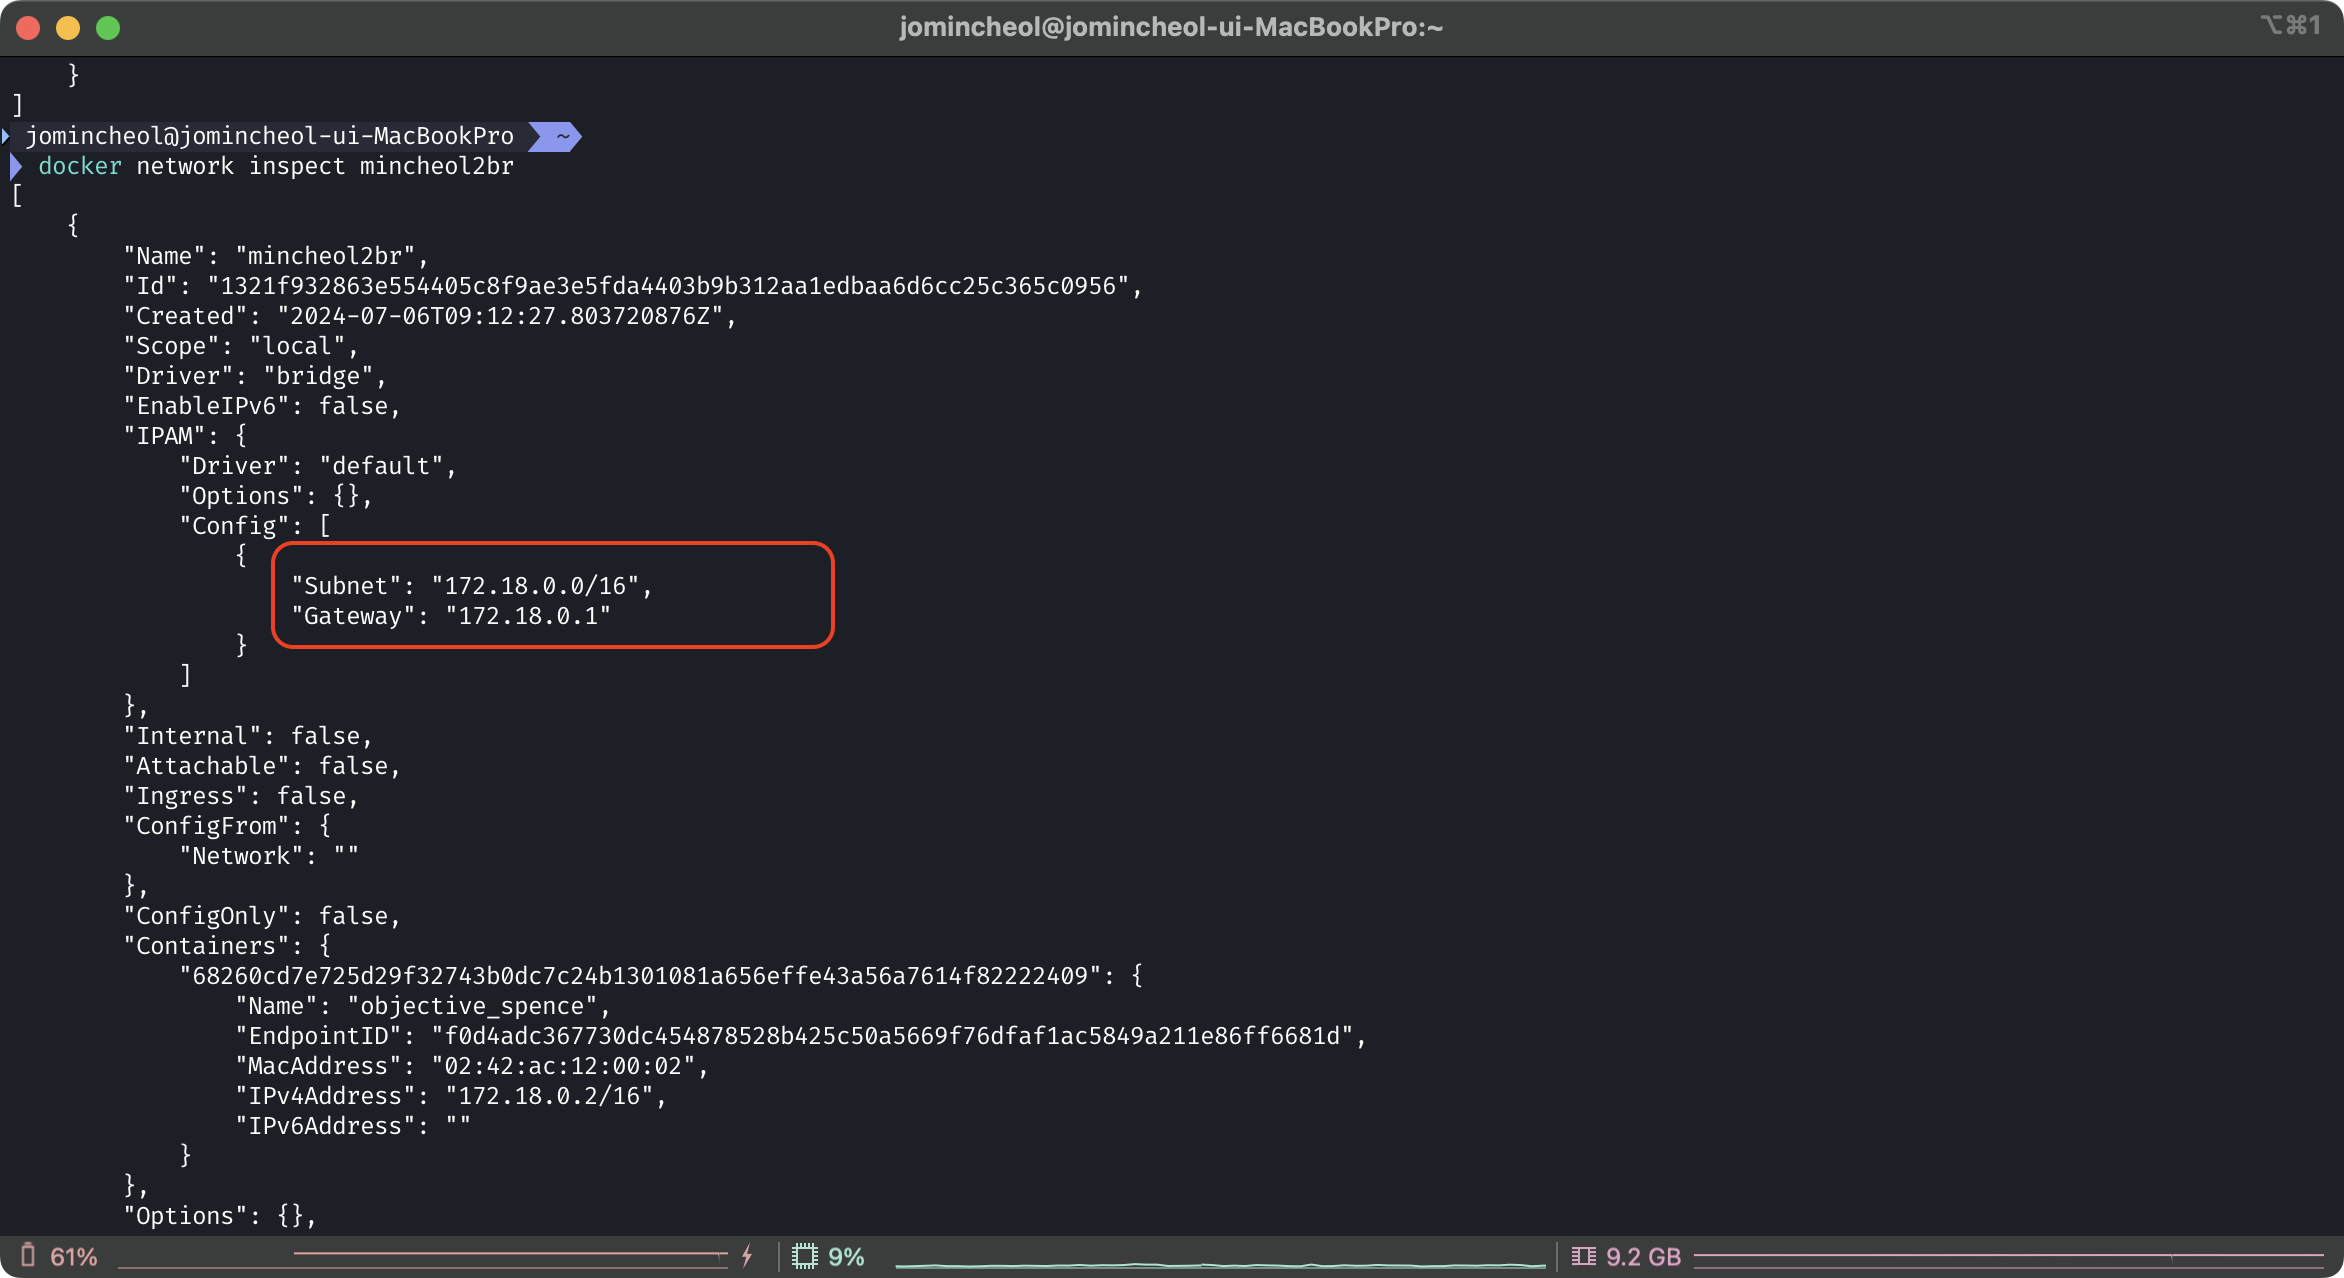Click the charging lightning bolt icon
The image size is (2344, 1278).
pos(747,1256)
